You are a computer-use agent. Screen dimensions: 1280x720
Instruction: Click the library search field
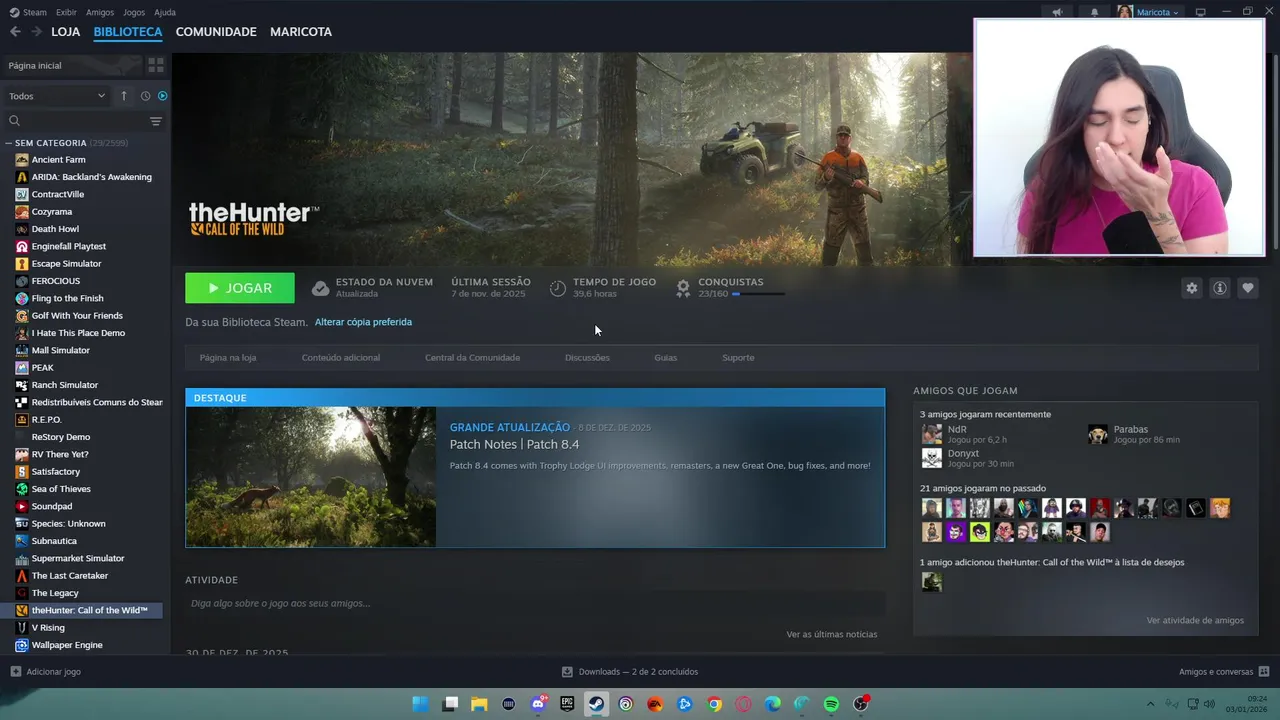pyautogui.click(x=85, y=121)
